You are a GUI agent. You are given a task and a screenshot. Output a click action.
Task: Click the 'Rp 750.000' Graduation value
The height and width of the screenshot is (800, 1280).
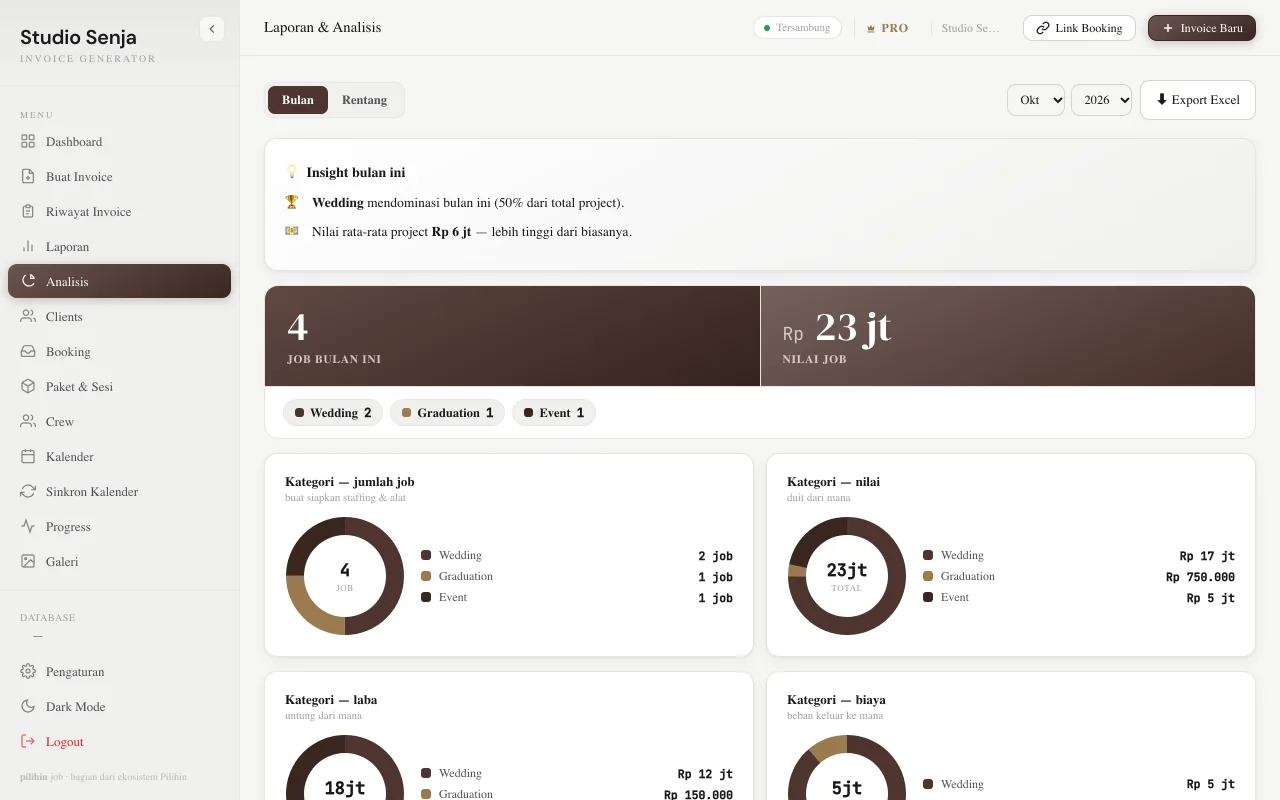1200,577
